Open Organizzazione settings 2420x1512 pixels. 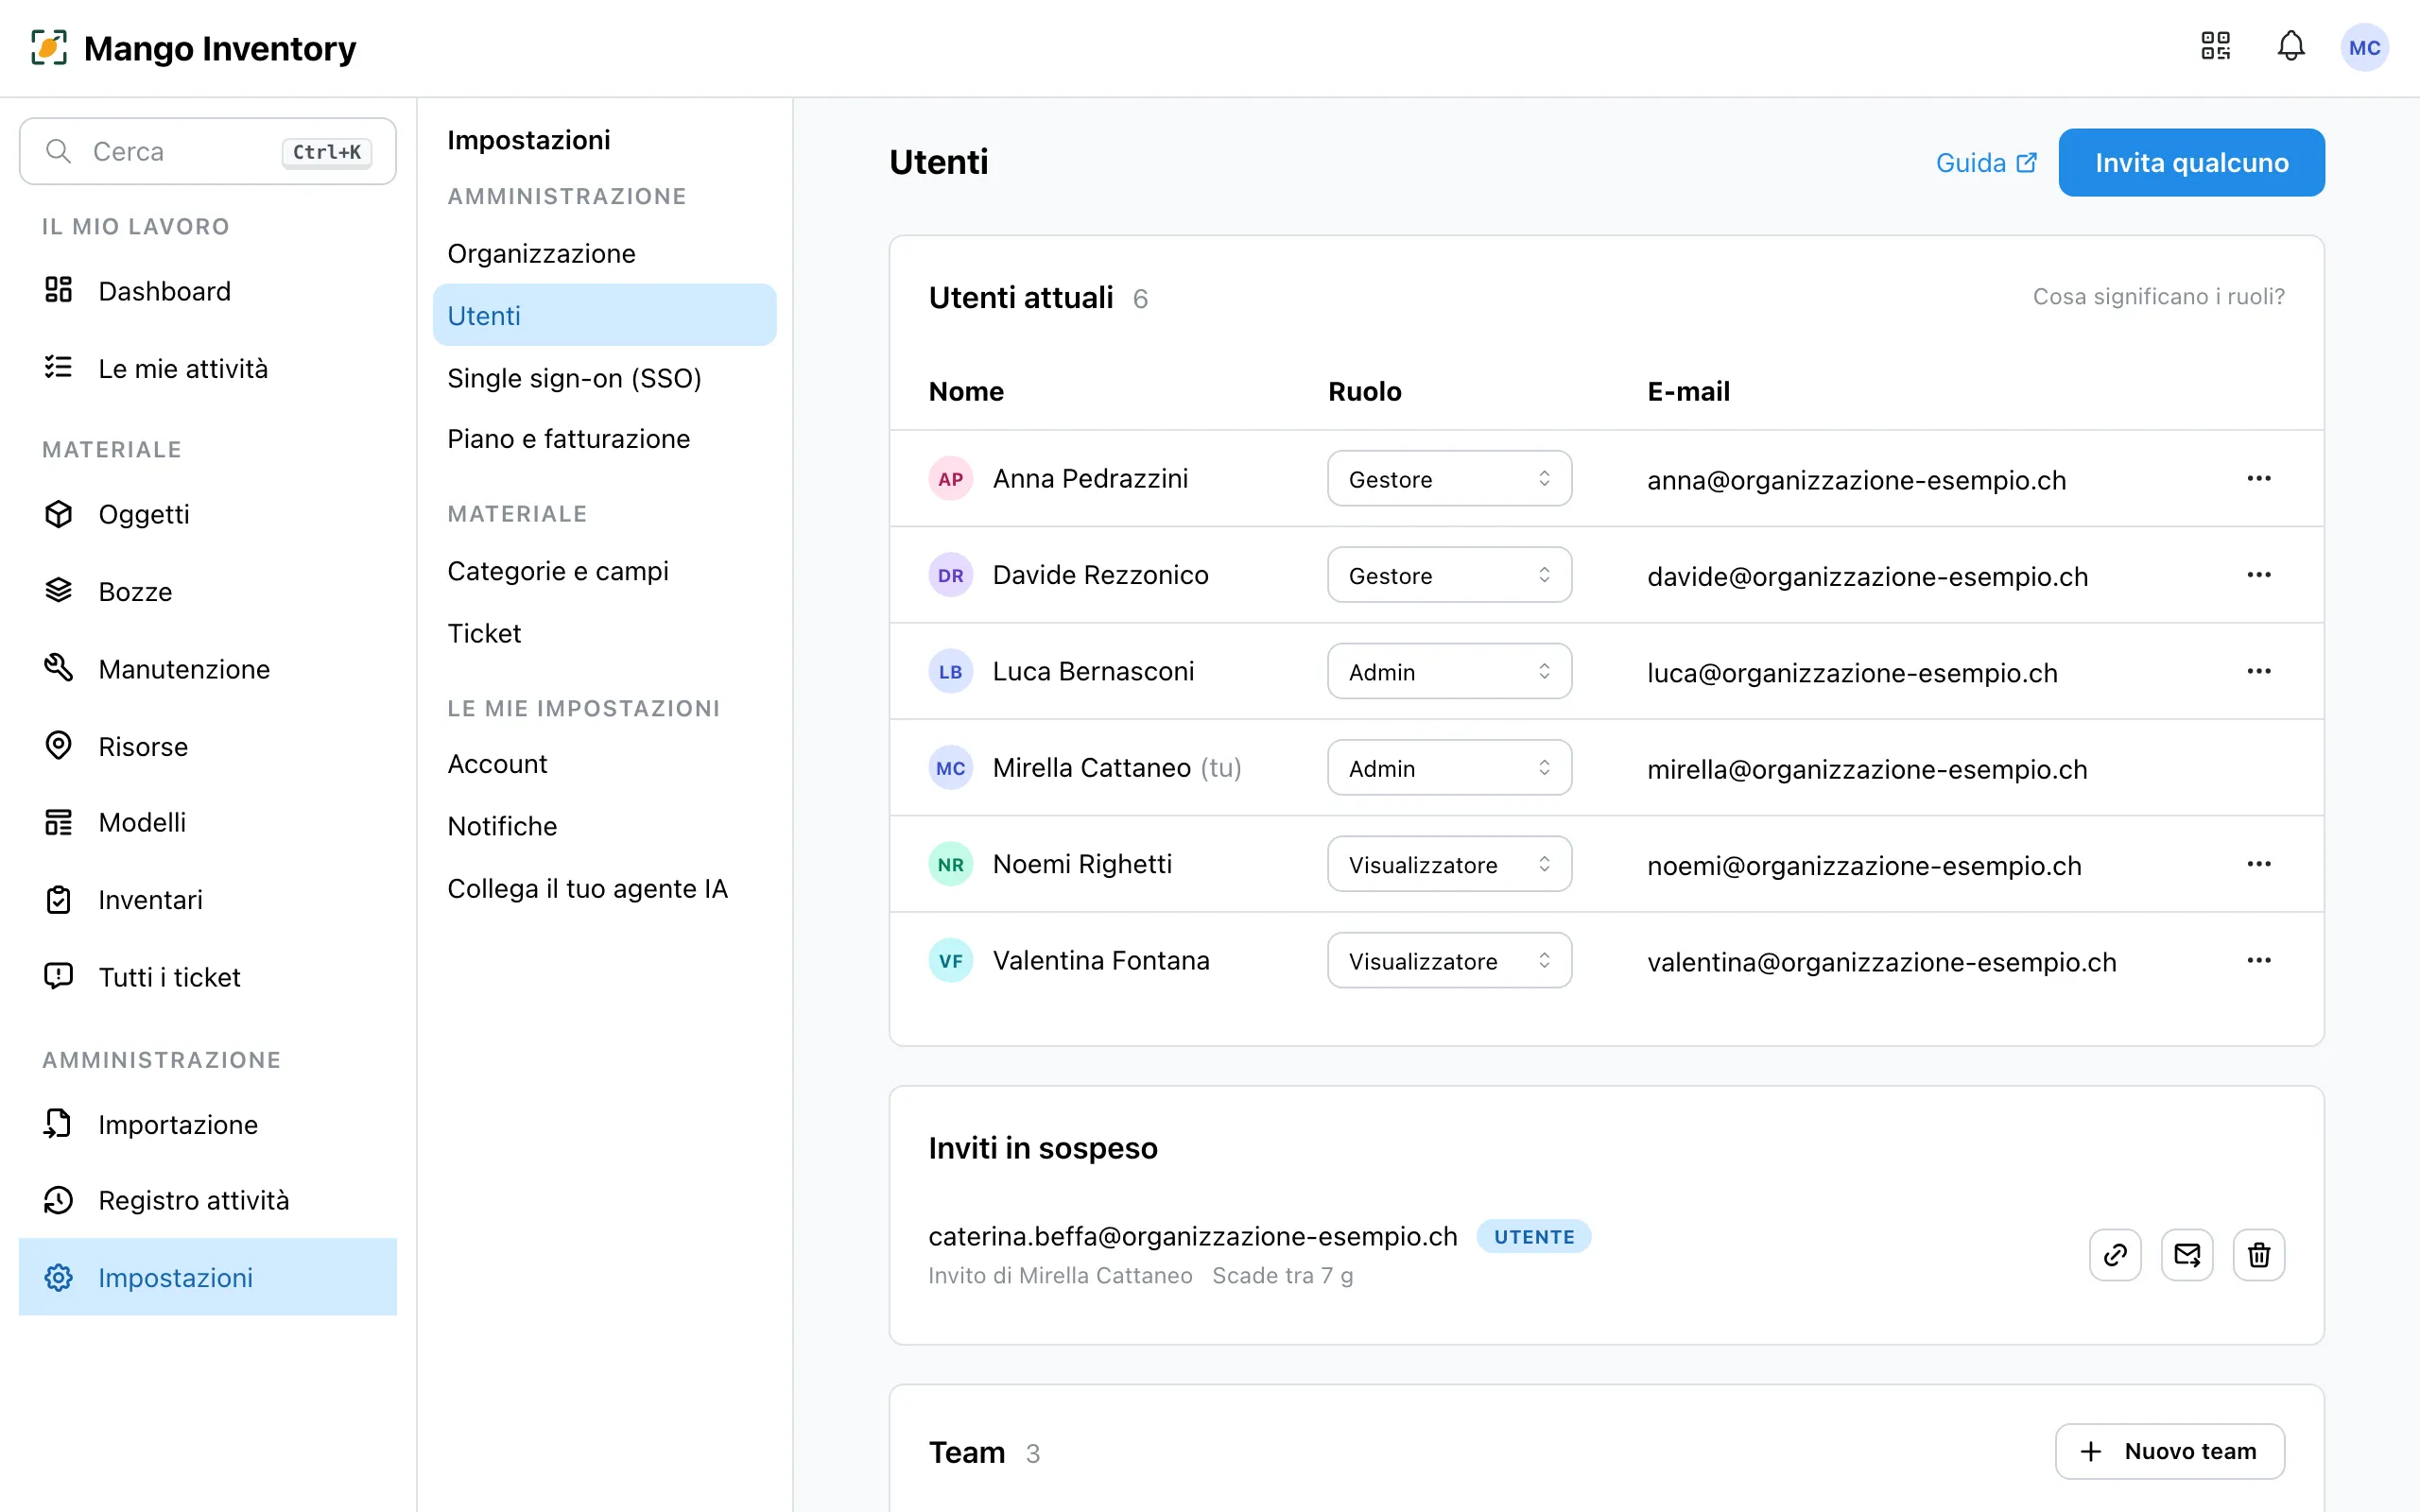(604, 253)
